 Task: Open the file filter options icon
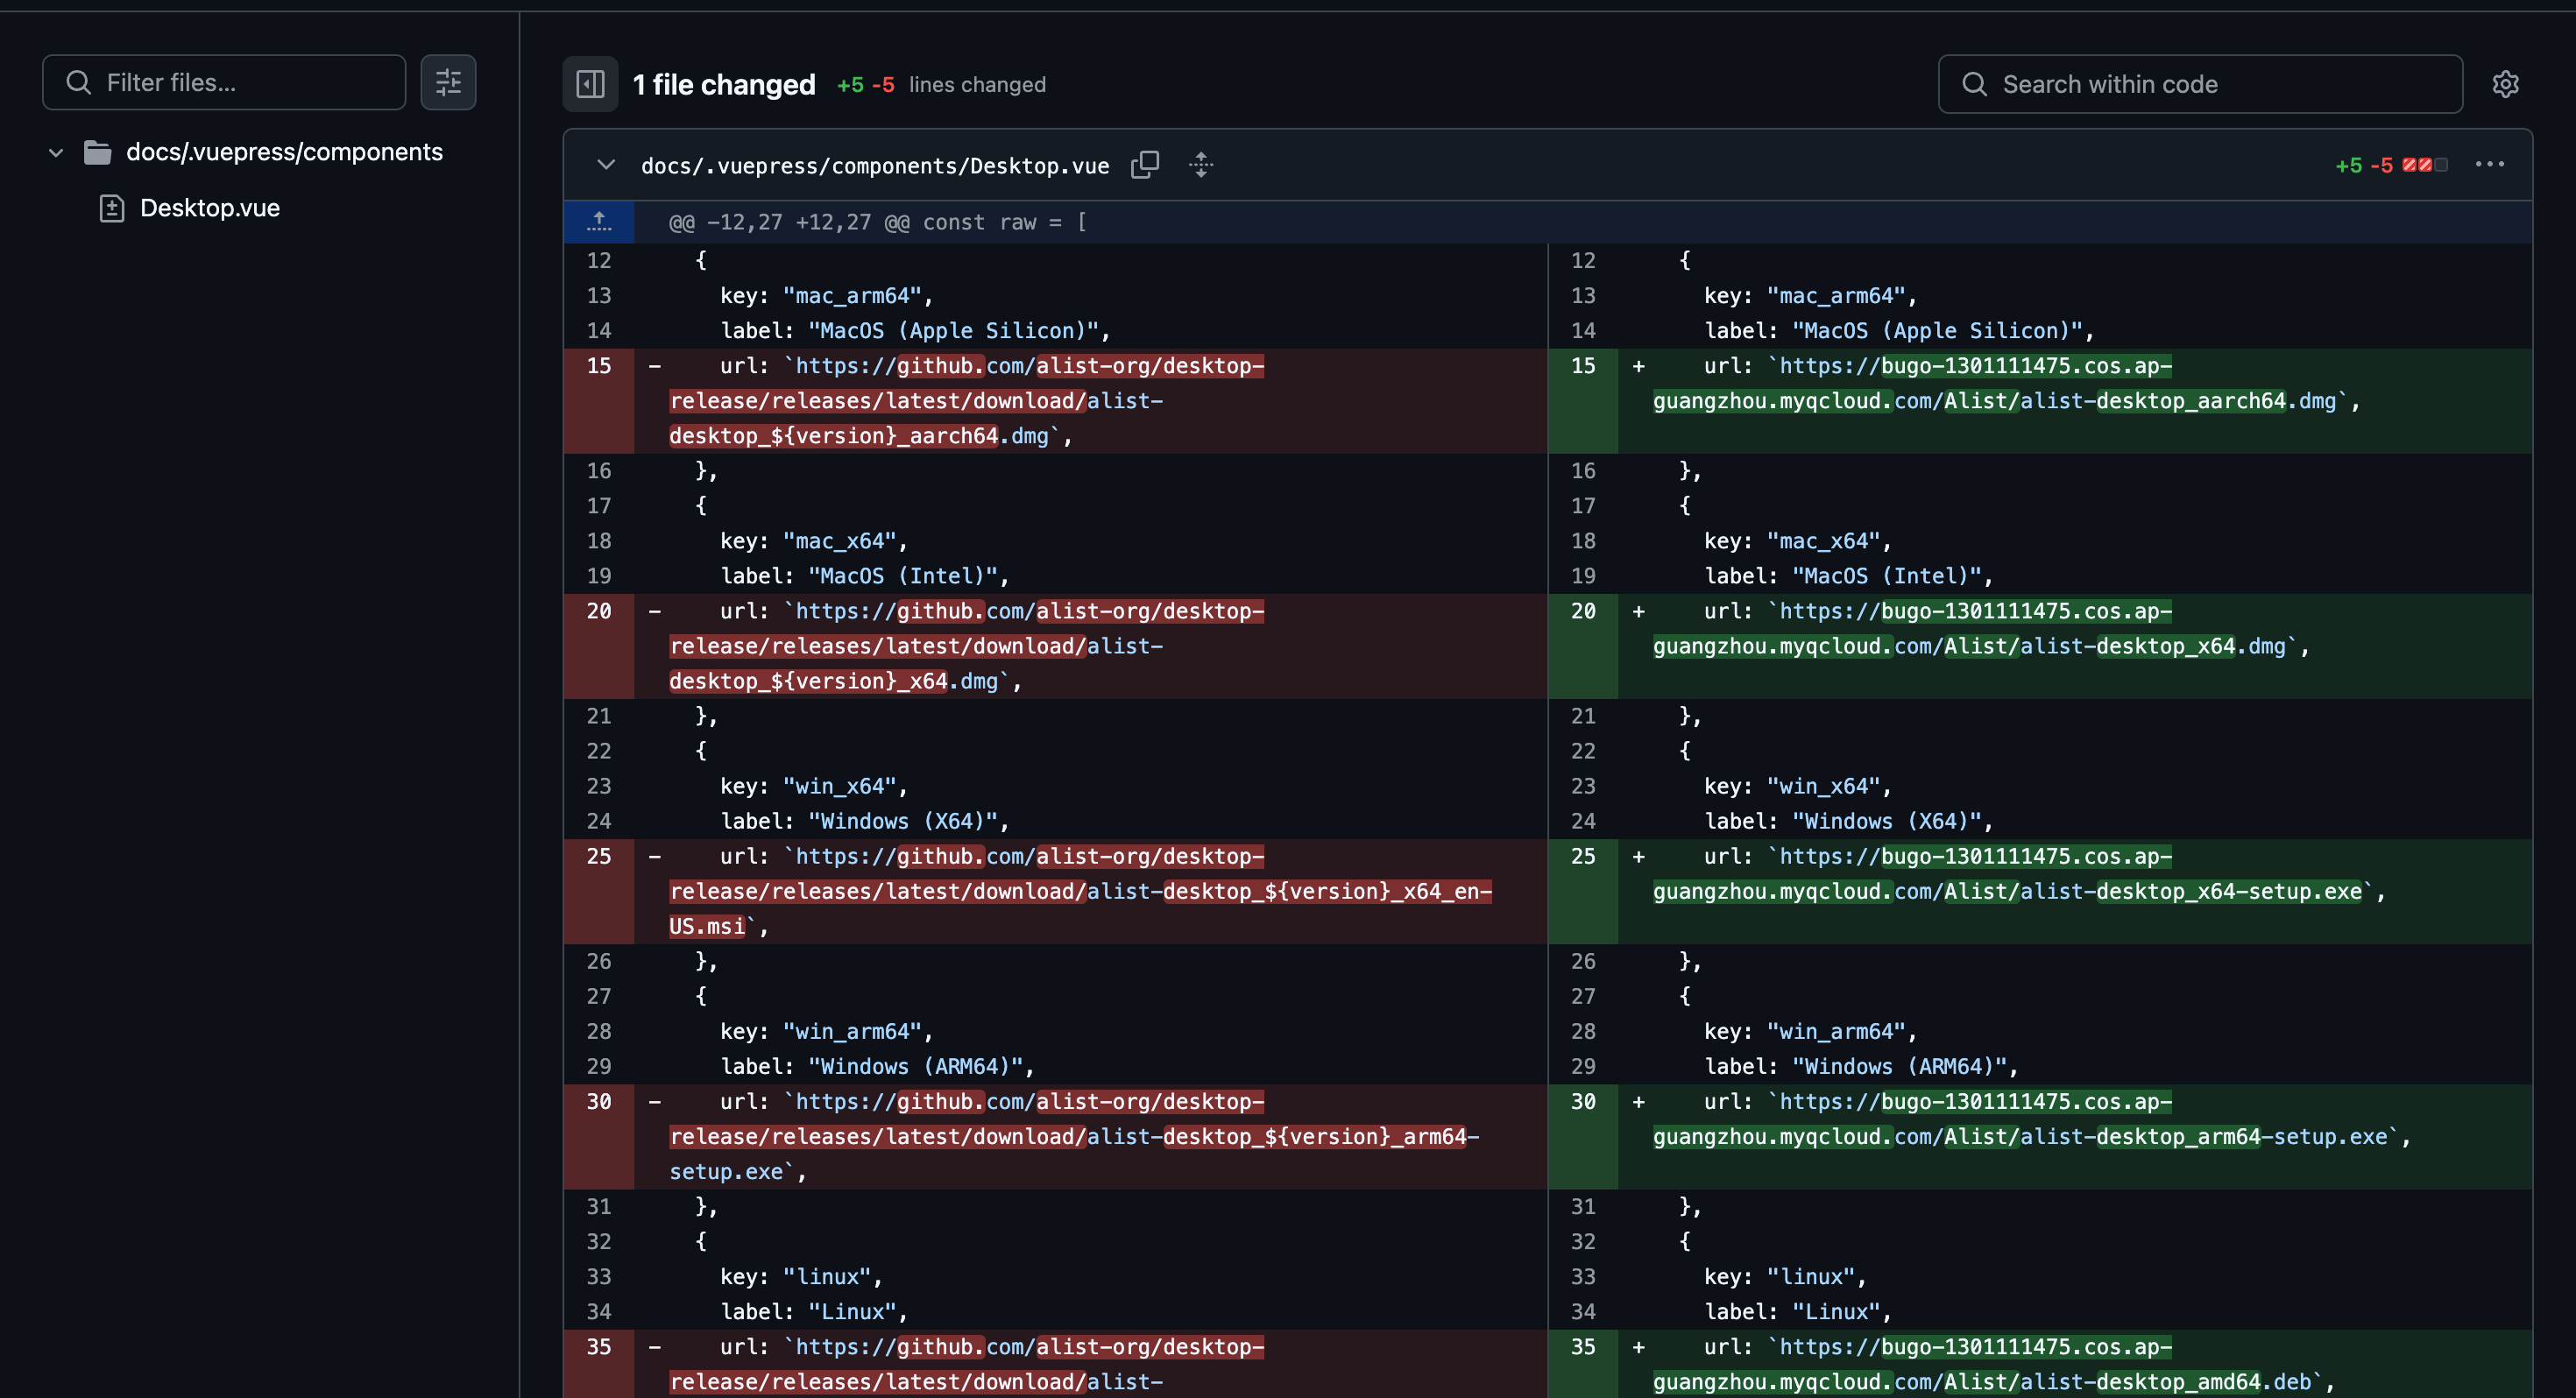tap(448, 82)
